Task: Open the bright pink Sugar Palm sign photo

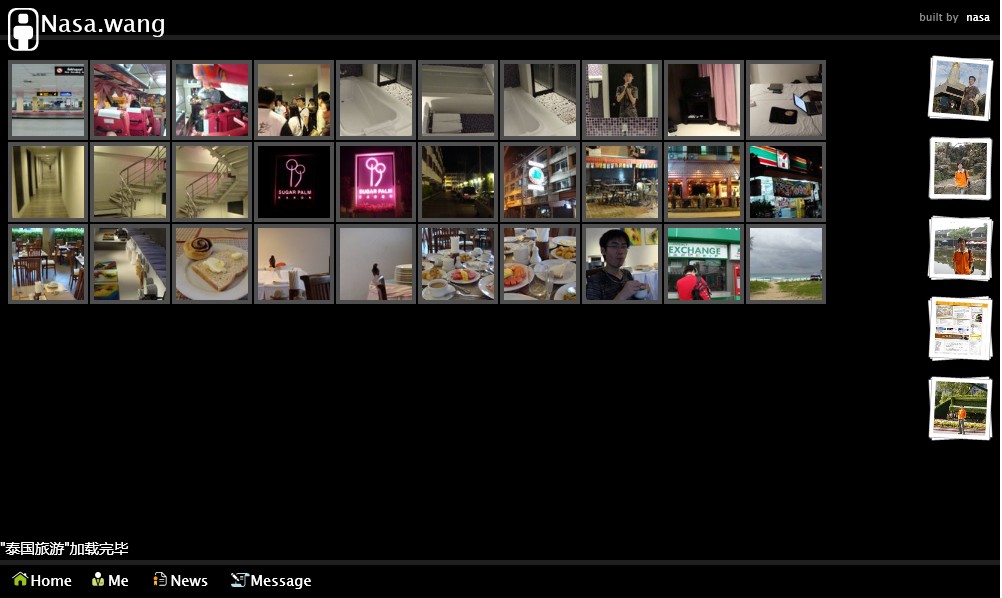Action: pyautogui.click(x=376, y=182)
